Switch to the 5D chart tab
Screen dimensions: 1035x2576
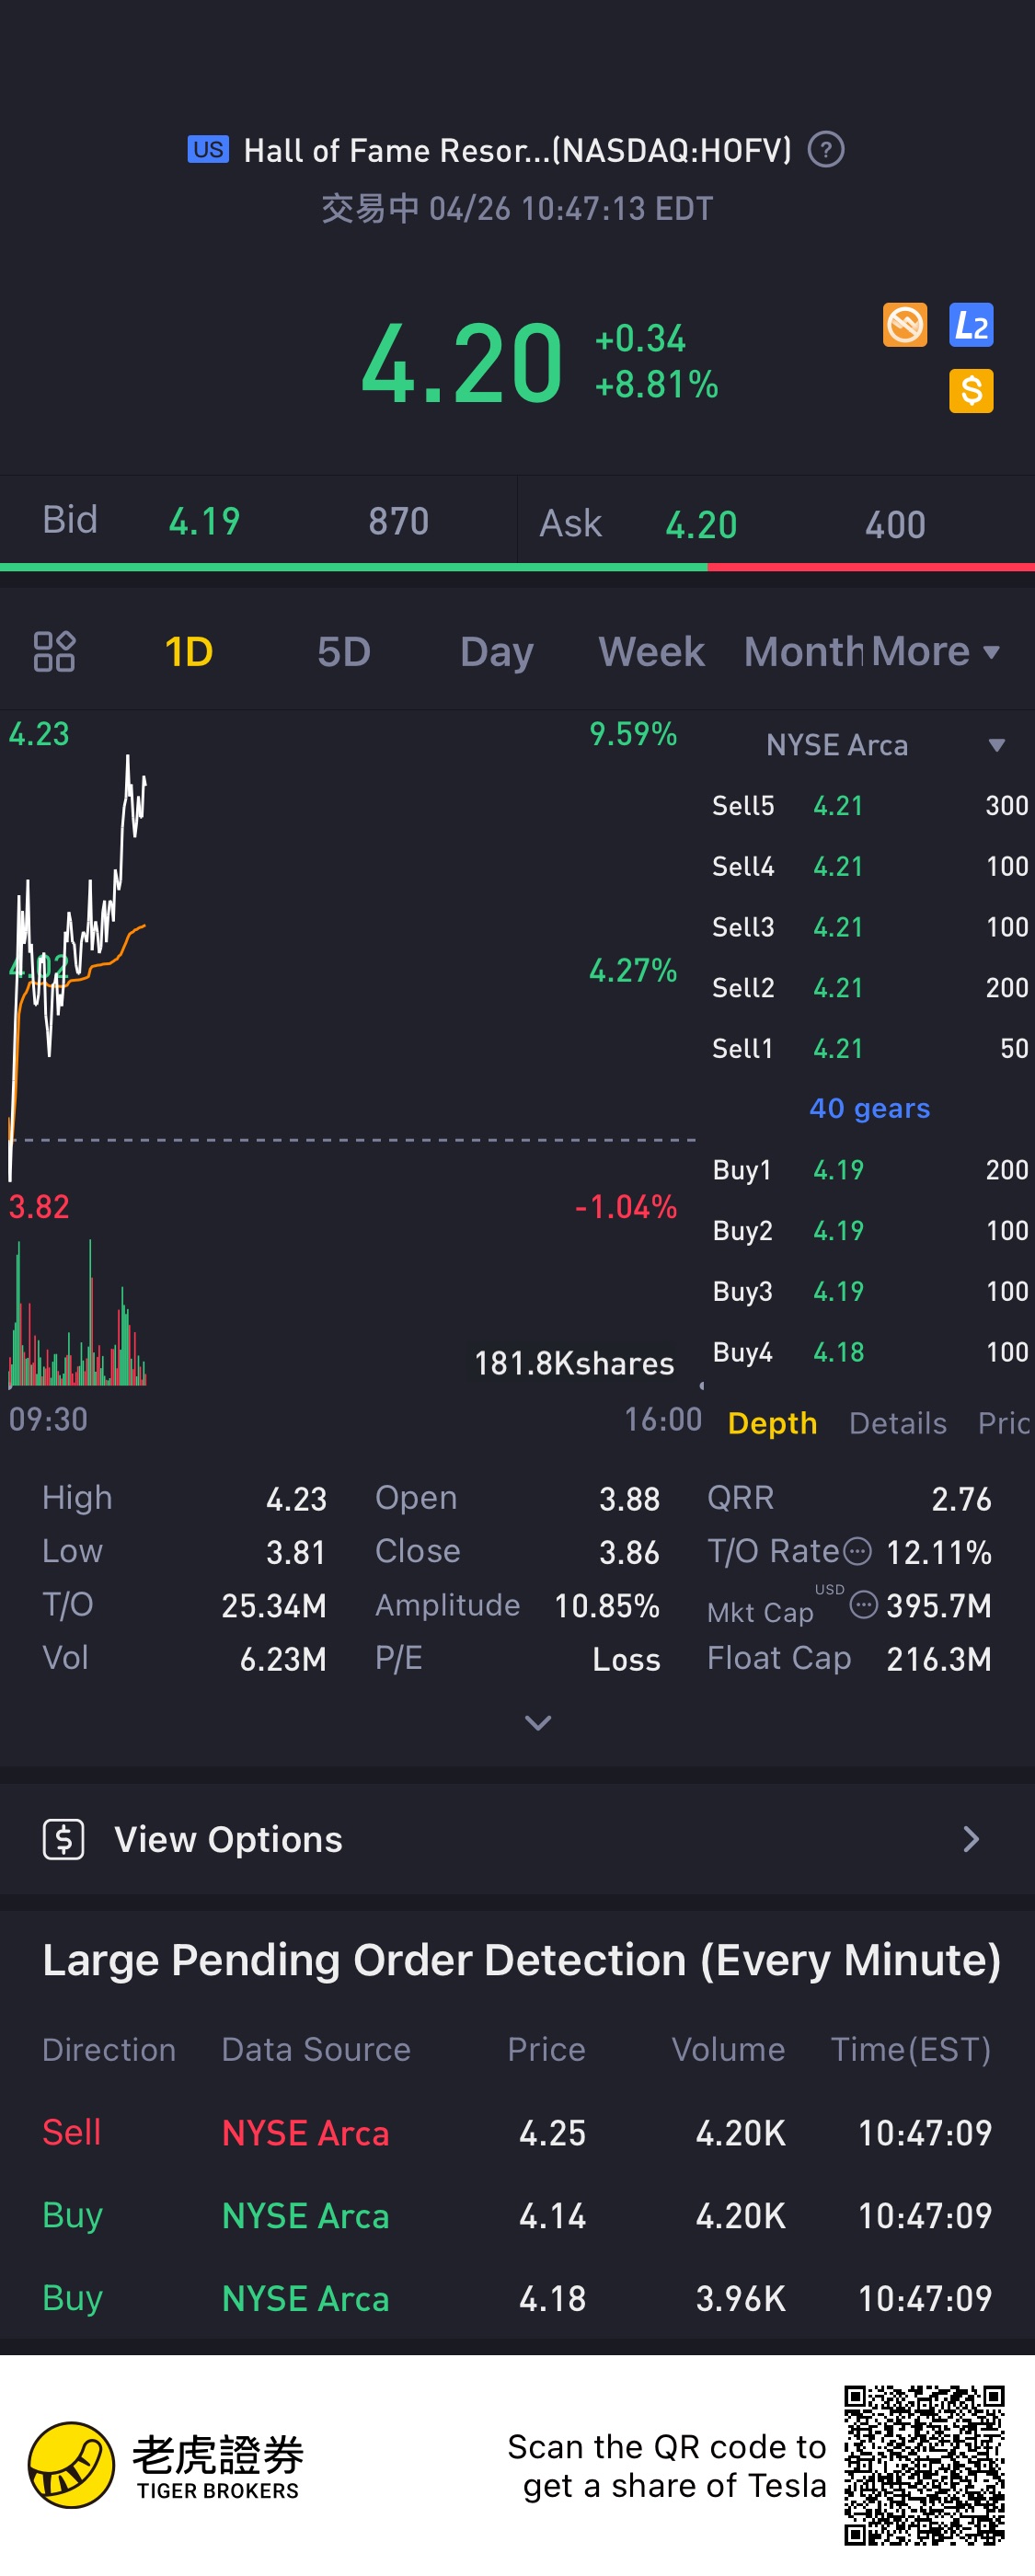tap(344, 651)
